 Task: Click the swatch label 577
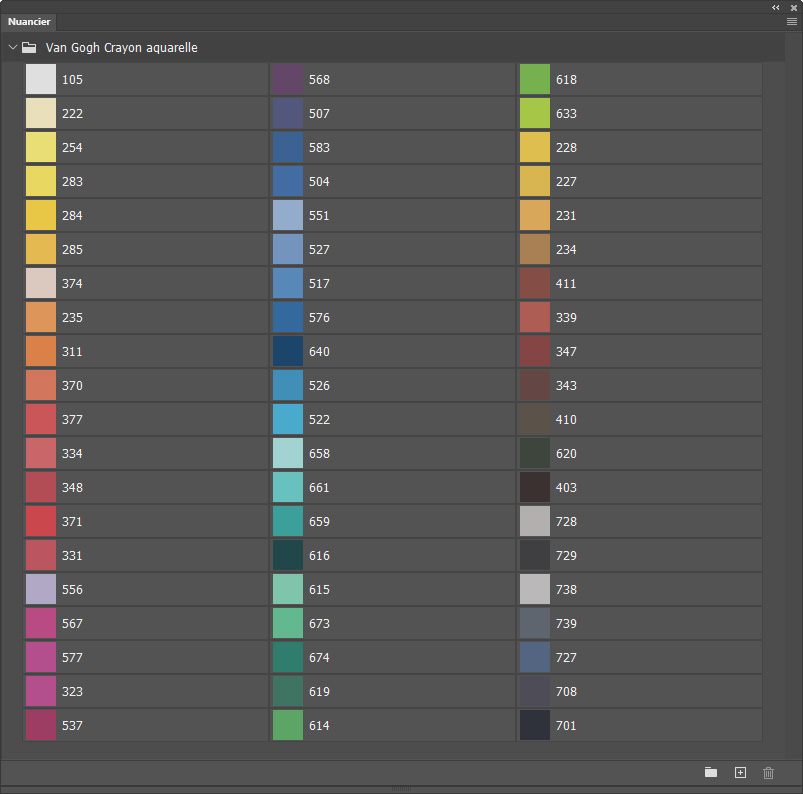point(72,657)
